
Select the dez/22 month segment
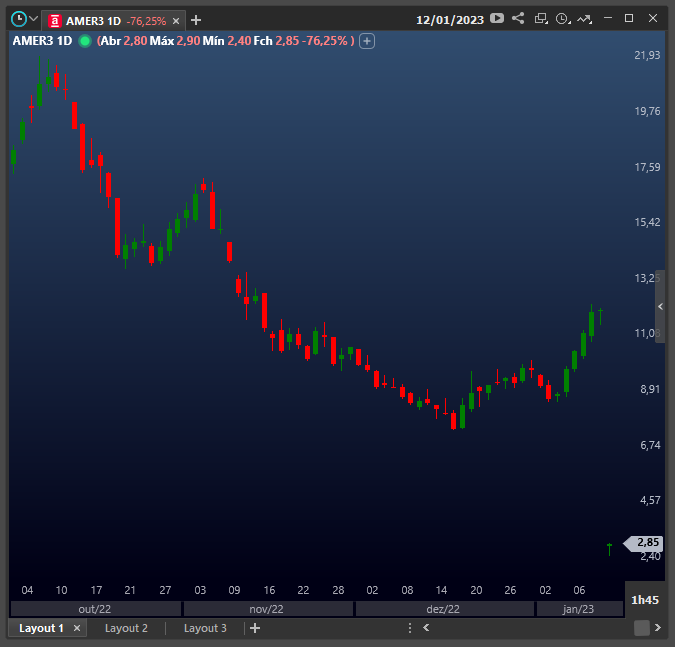tap(444, 609)
